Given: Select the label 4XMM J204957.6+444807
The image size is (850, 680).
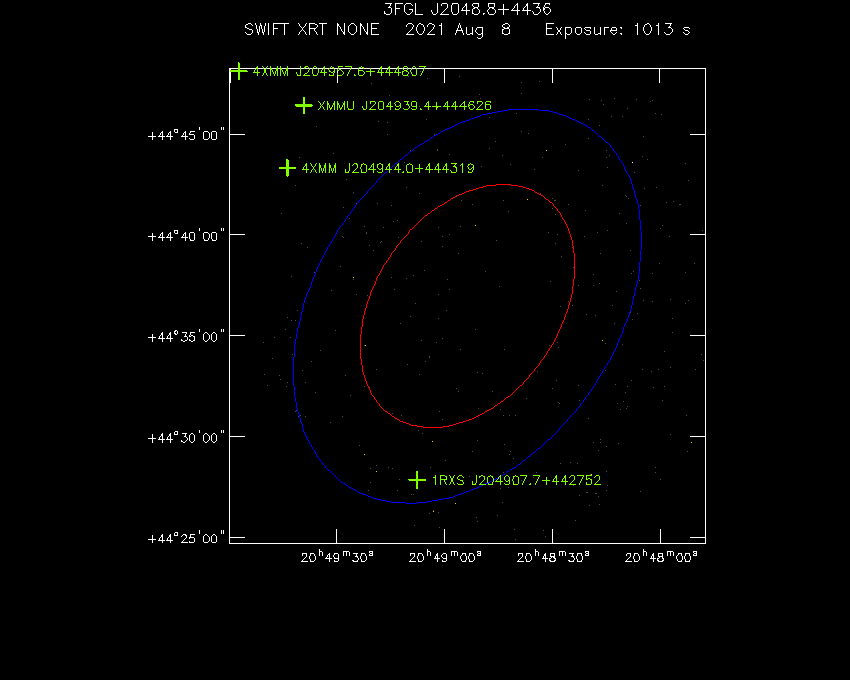Looking at the screenshot, I should [339, 72].
